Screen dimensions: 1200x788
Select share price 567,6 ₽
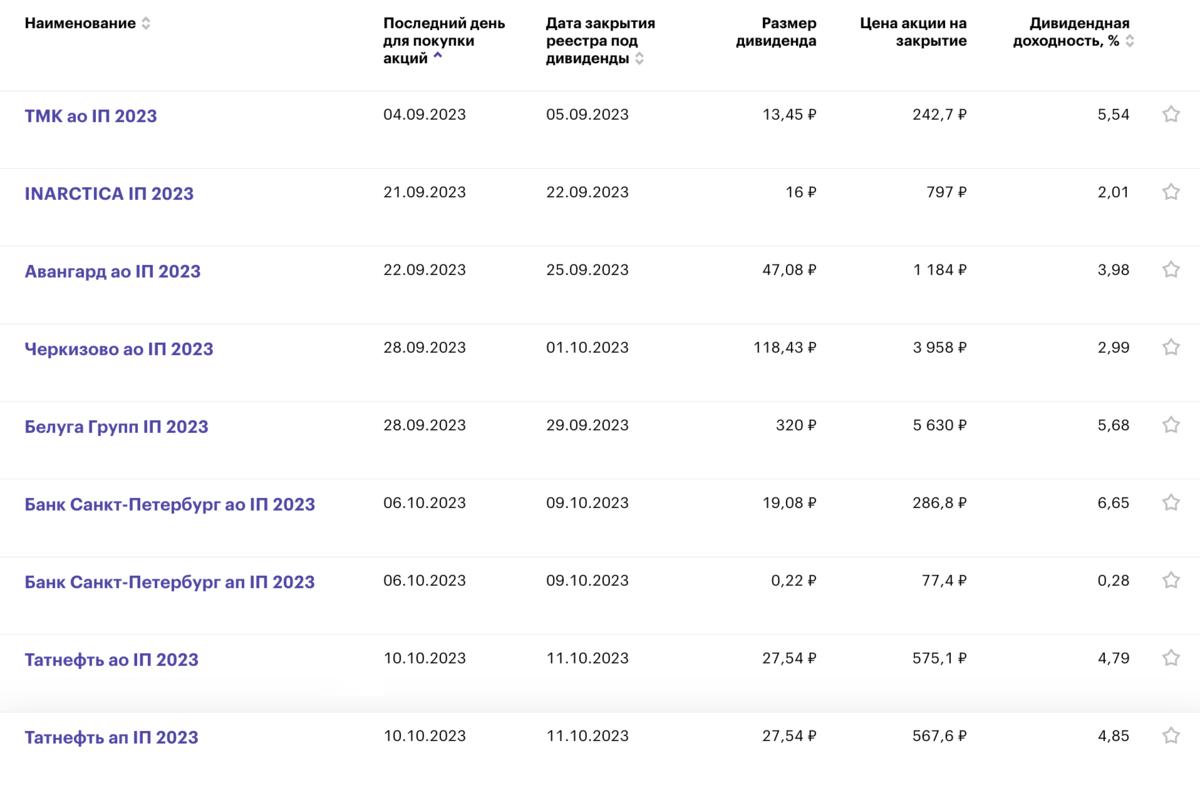point(939,736)
